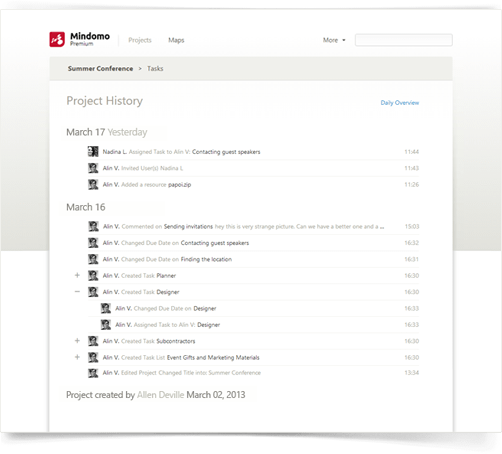Open the Sending invitations task
This screenshot has width=502, height=454.
coord(188,226)
